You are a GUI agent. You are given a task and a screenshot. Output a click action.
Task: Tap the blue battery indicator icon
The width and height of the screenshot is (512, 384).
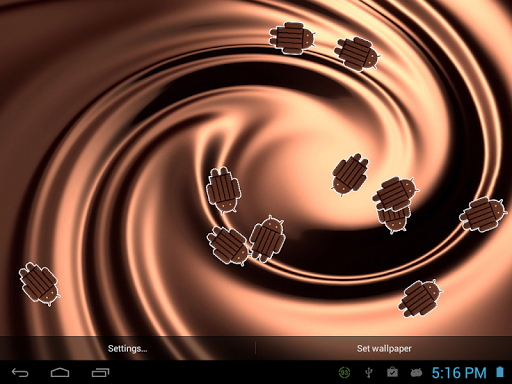pos(500,372)
